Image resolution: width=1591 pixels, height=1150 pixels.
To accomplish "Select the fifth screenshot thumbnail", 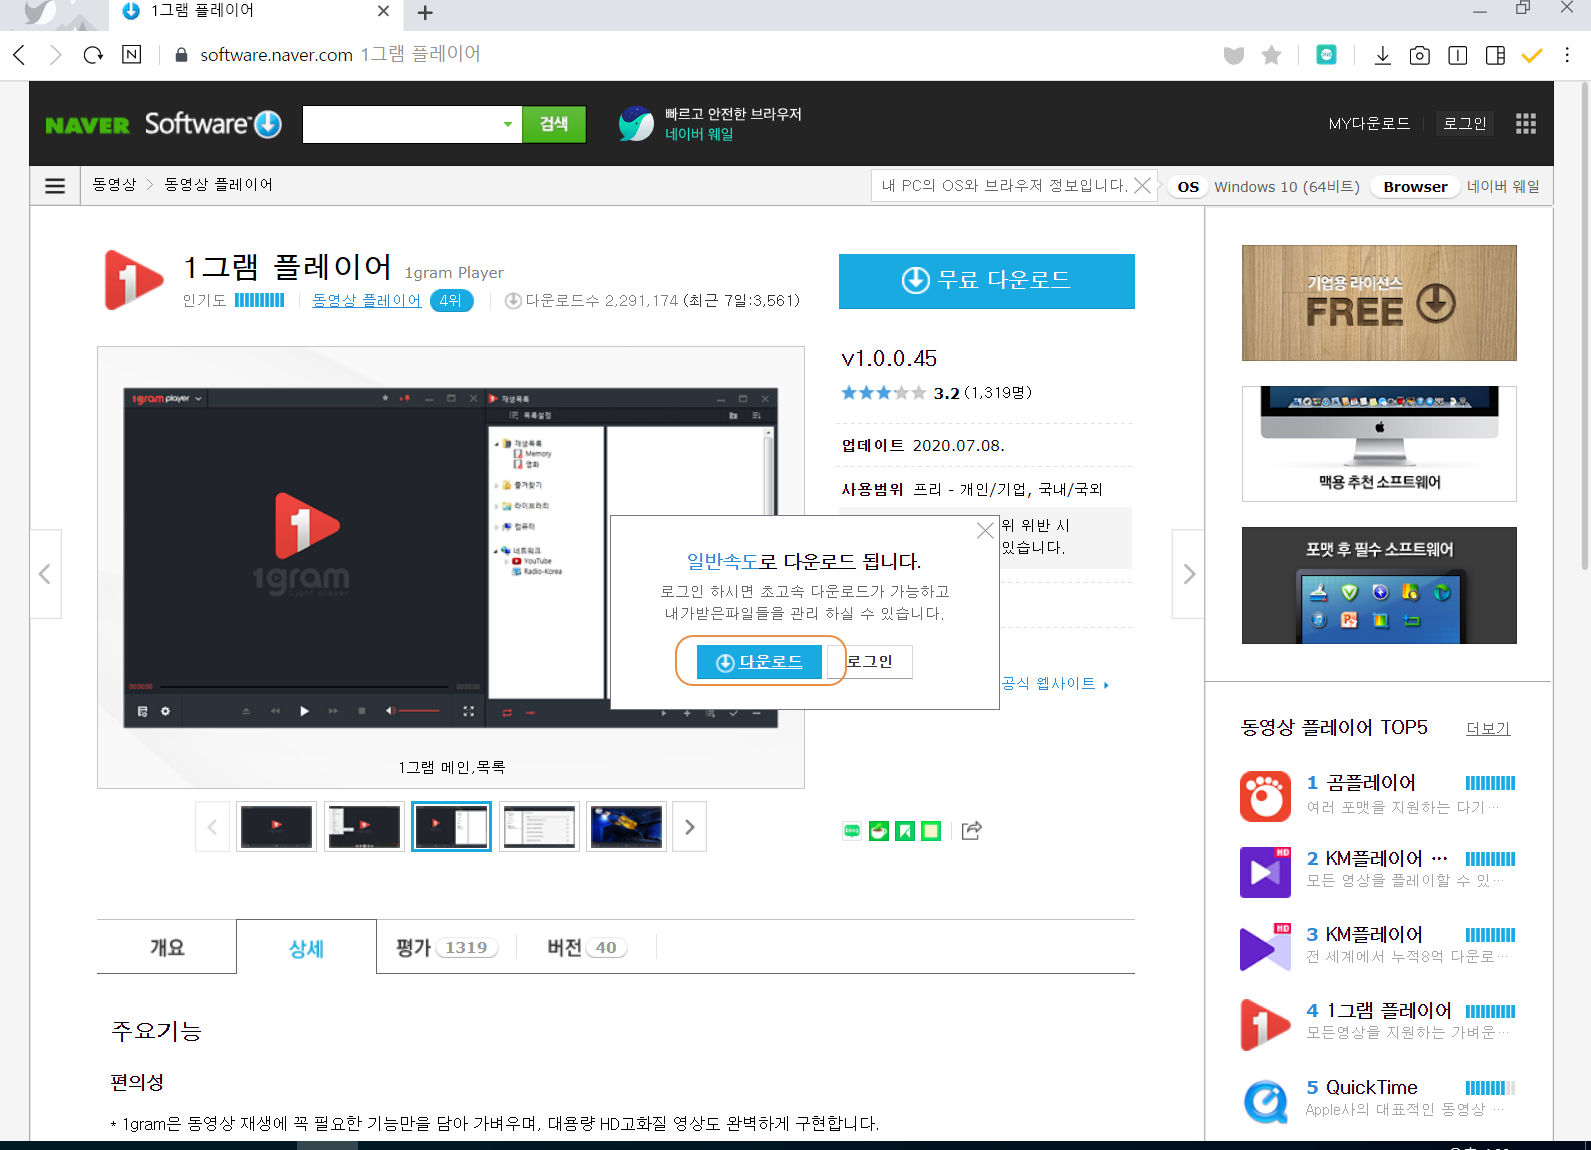I will point(626,827).
